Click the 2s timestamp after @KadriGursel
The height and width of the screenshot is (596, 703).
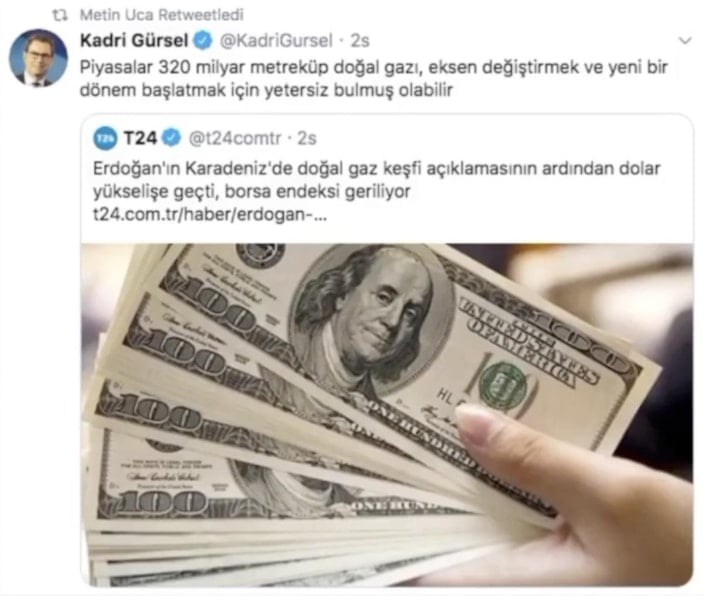pyautogui.click(x=360, y=41)
